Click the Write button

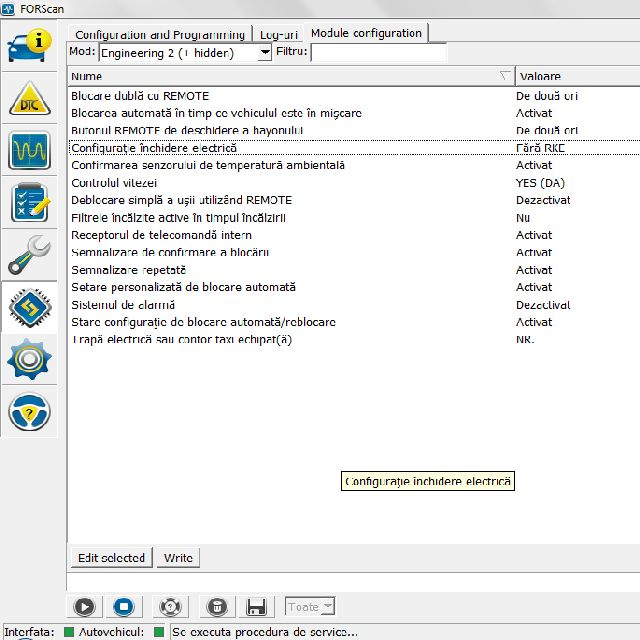[x=178, y=558]
